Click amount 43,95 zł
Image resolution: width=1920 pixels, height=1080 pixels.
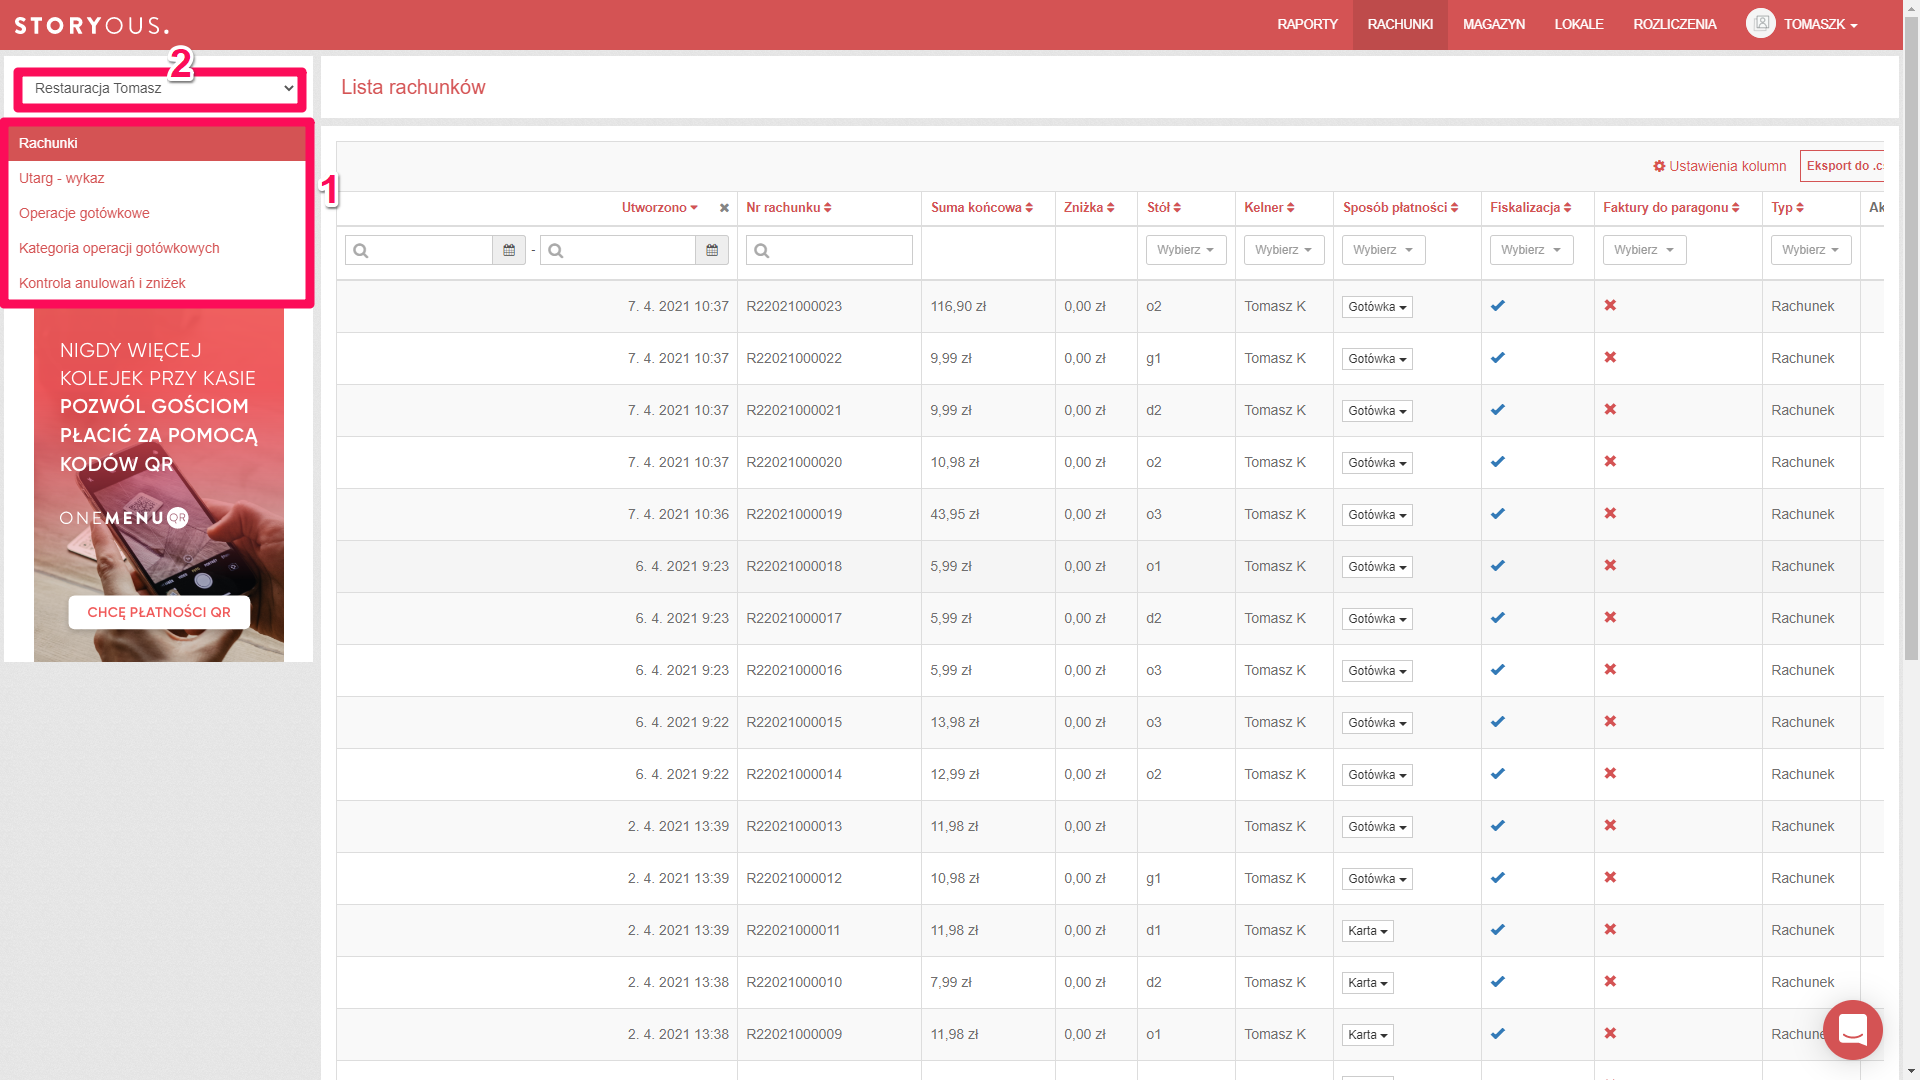click(x=955, y=514)
